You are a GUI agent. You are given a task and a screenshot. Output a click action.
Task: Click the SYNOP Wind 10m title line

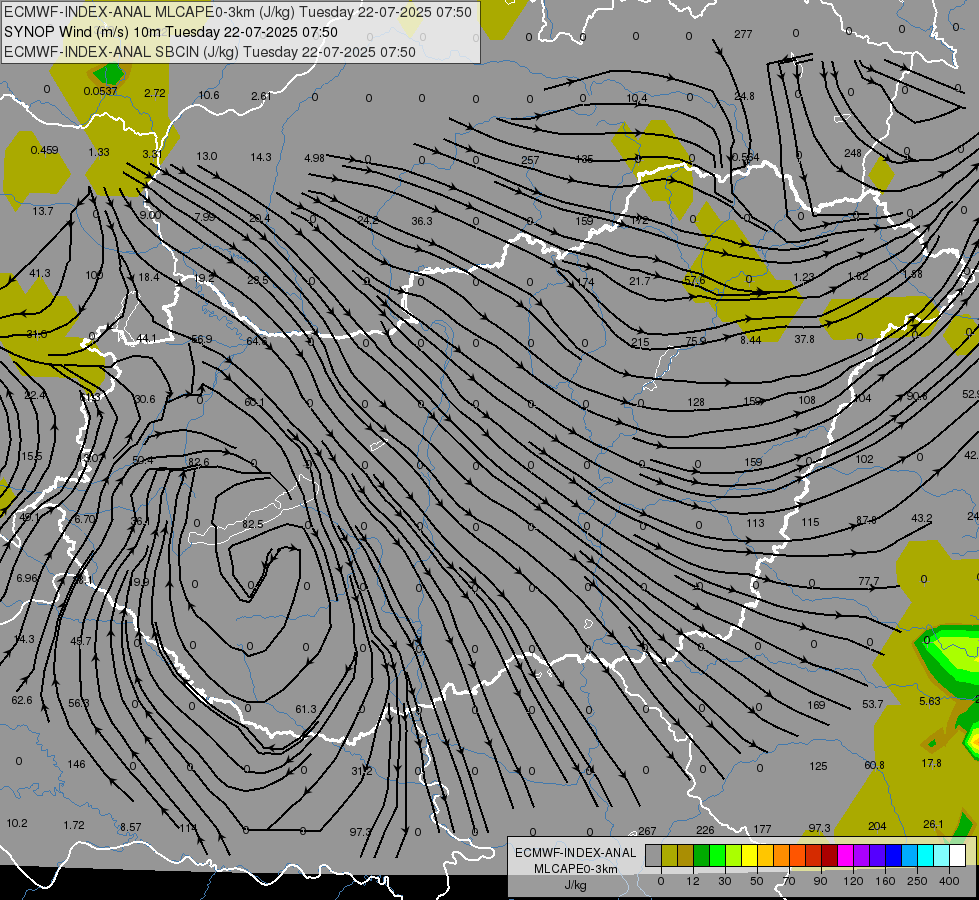point(170,32)
